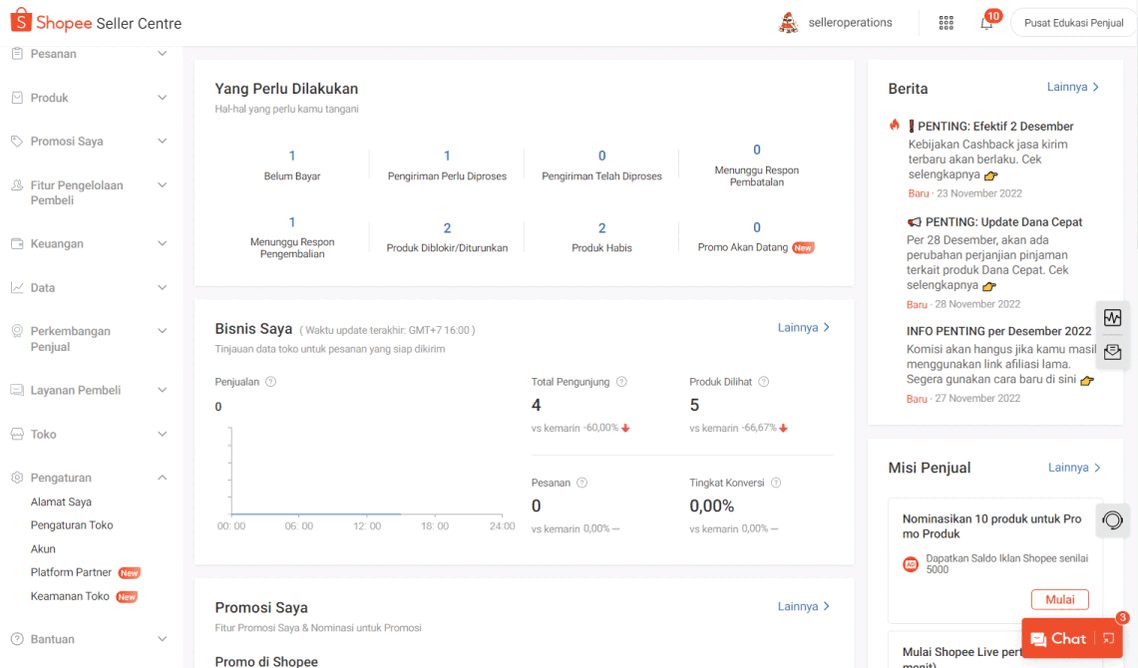The height and width of the screenshot is (668, 1138).
Task: Open the Chat widget
Action: [x=1058, y=639]
